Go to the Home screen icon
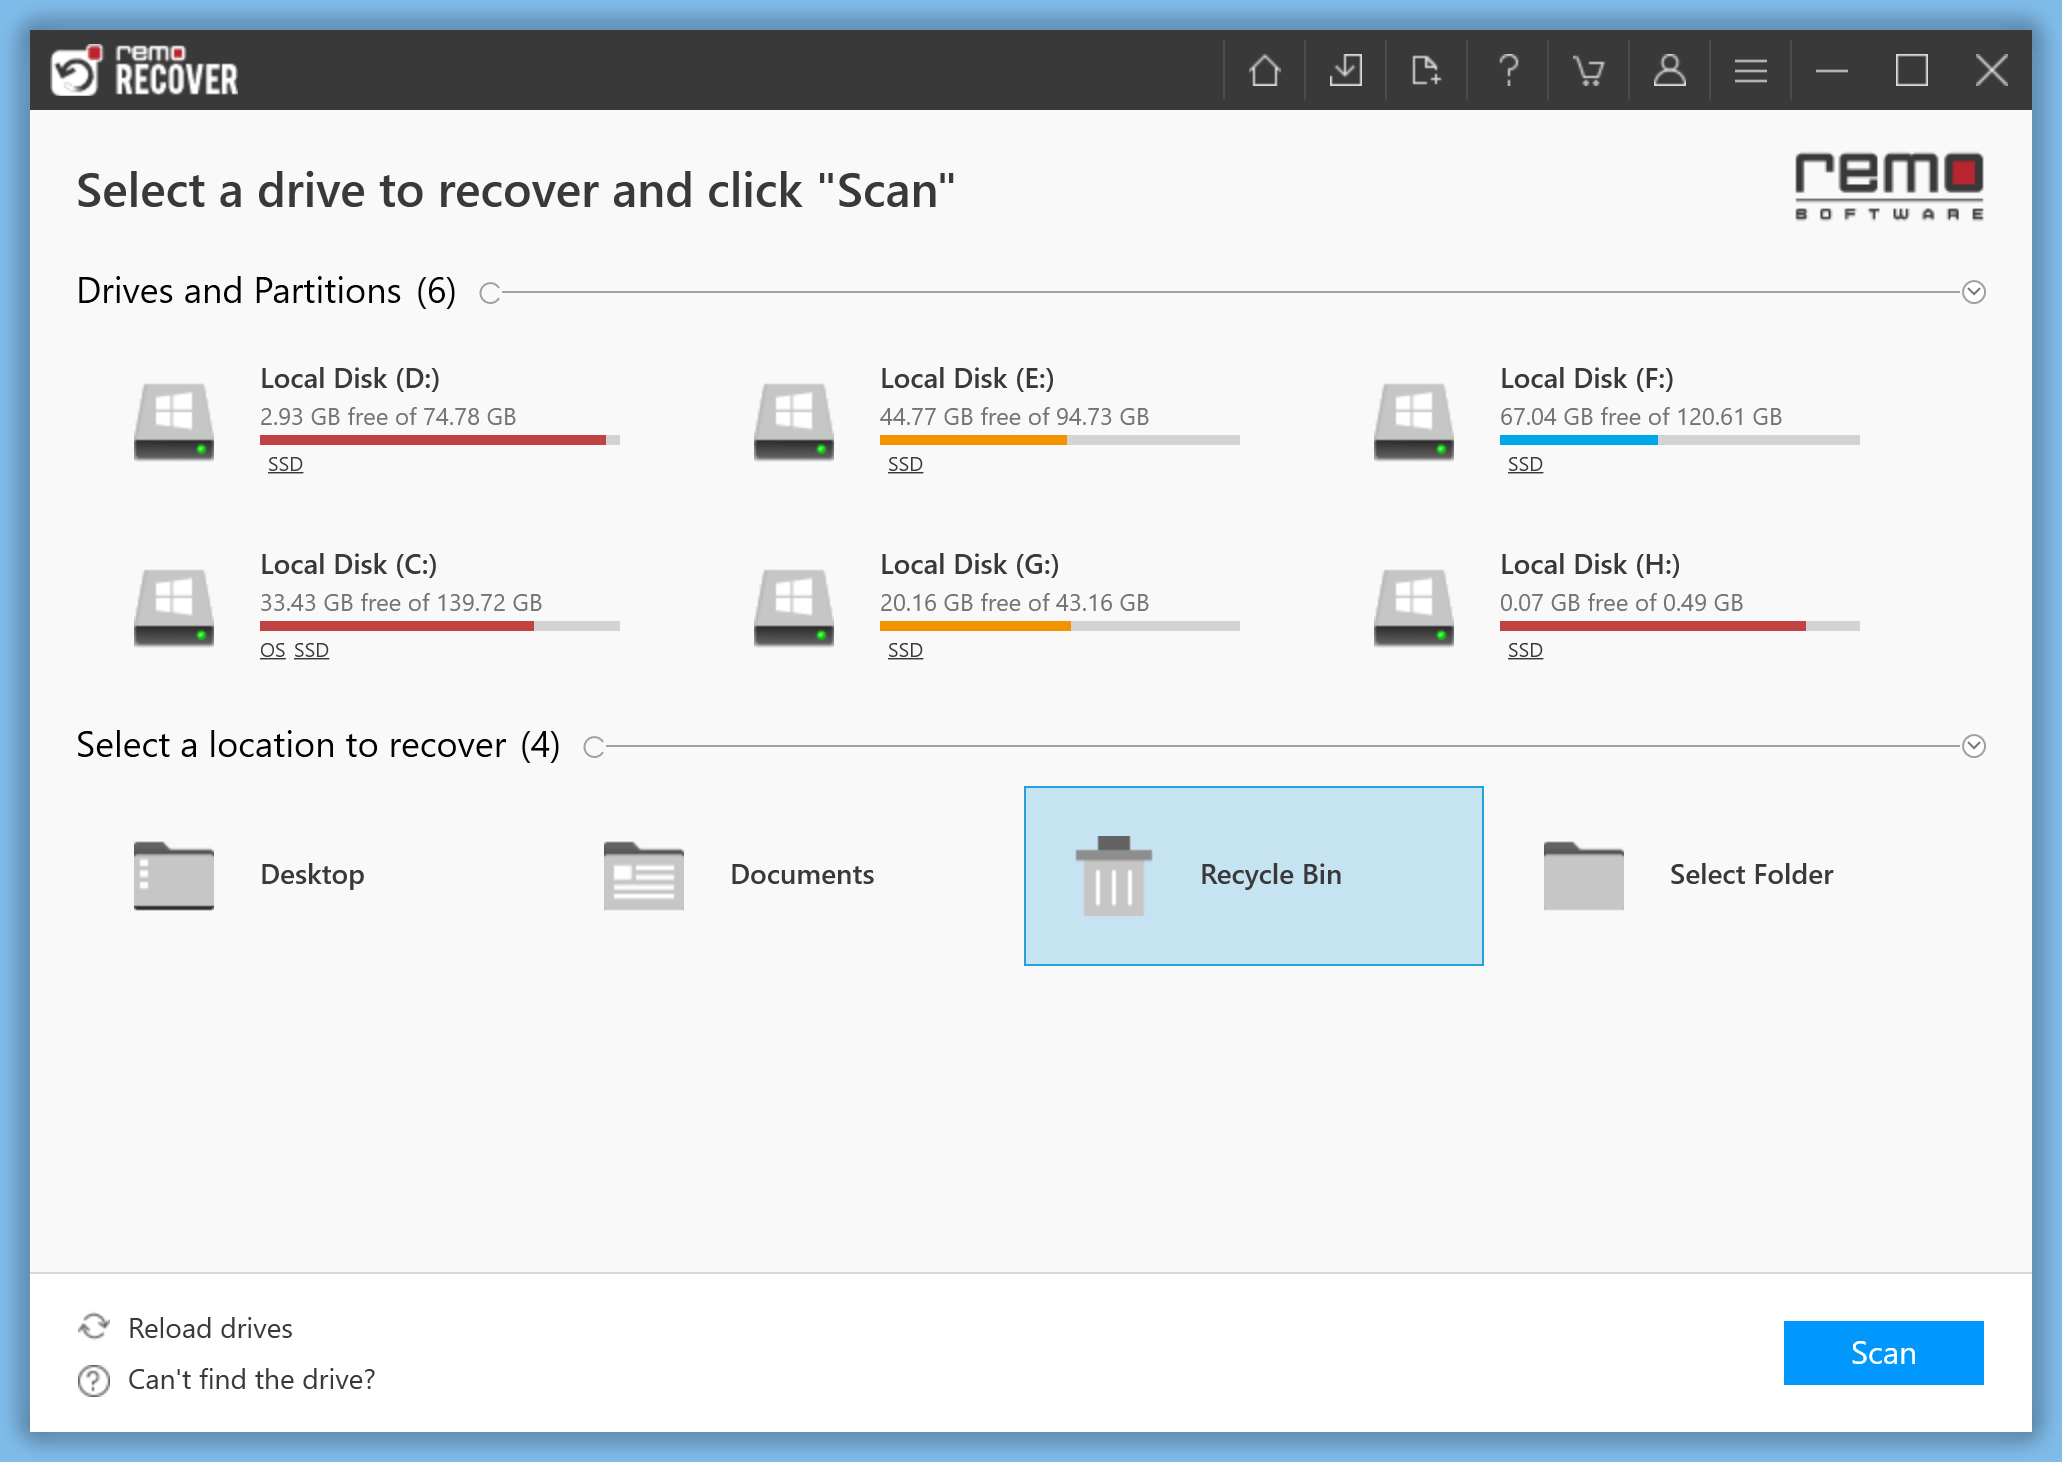2062x1462 pixels. (x=1265, y=71)
